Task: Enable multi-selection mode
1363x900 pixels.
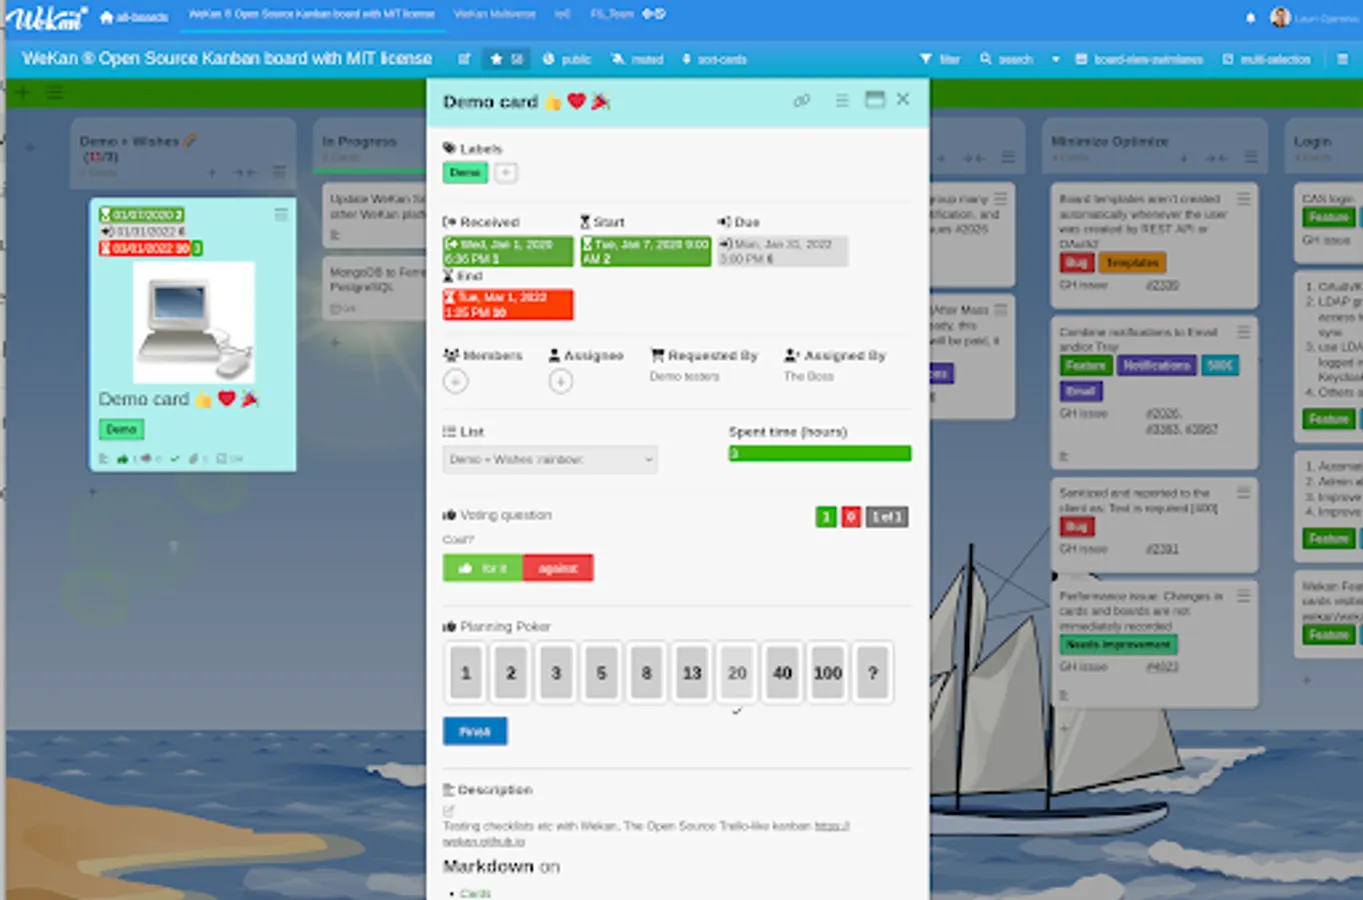Action: 1266,59
